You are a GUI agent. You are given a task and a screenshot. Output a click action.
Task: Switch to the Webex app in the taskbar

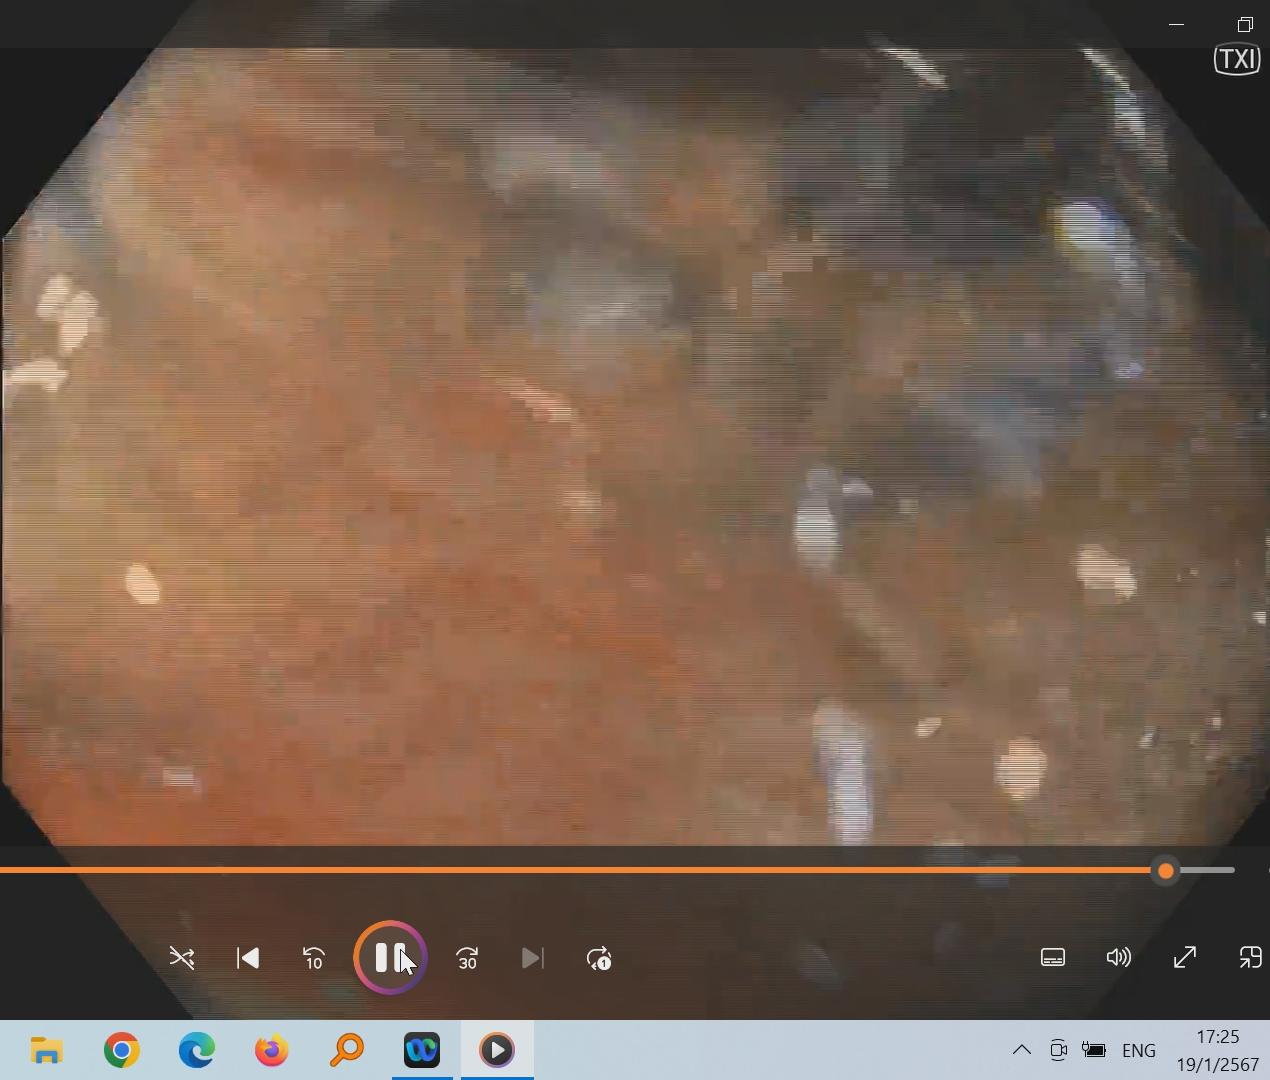[x=422, y=1050]
